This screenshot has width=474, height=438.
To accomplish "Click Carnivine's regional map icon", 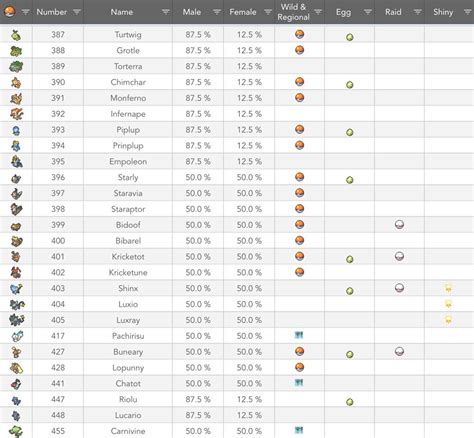I will click(x=299, y=430).
